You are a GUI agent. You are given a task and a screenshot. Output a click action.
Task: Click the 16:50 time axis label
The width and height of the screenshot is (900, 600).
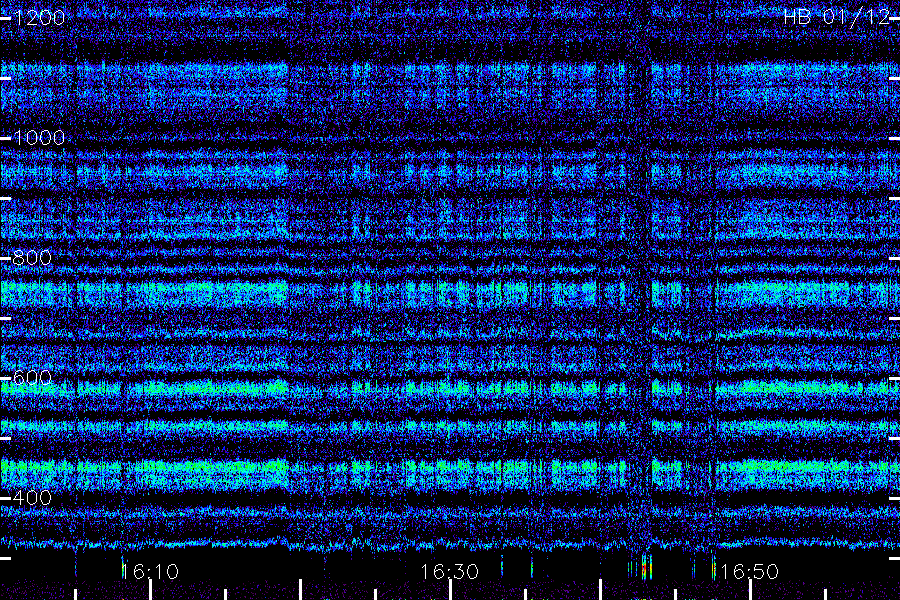tap(750, 572)
